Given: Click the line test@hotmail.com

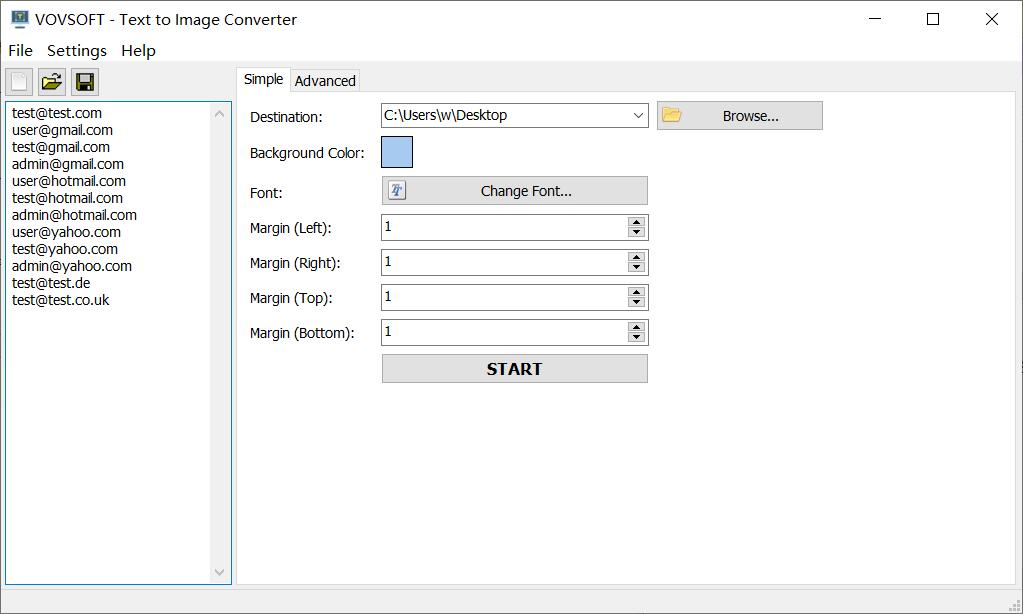Looking at the screenshot, I should [x=67, y=198].
